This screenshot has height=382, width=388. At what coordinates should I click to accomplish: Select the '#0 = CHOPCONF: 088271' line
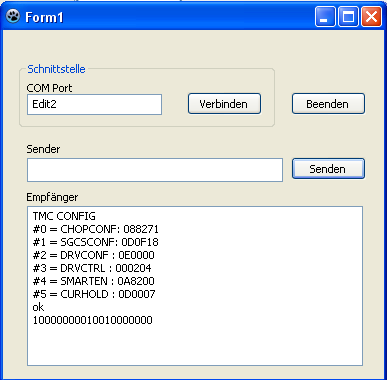point(96,229)
